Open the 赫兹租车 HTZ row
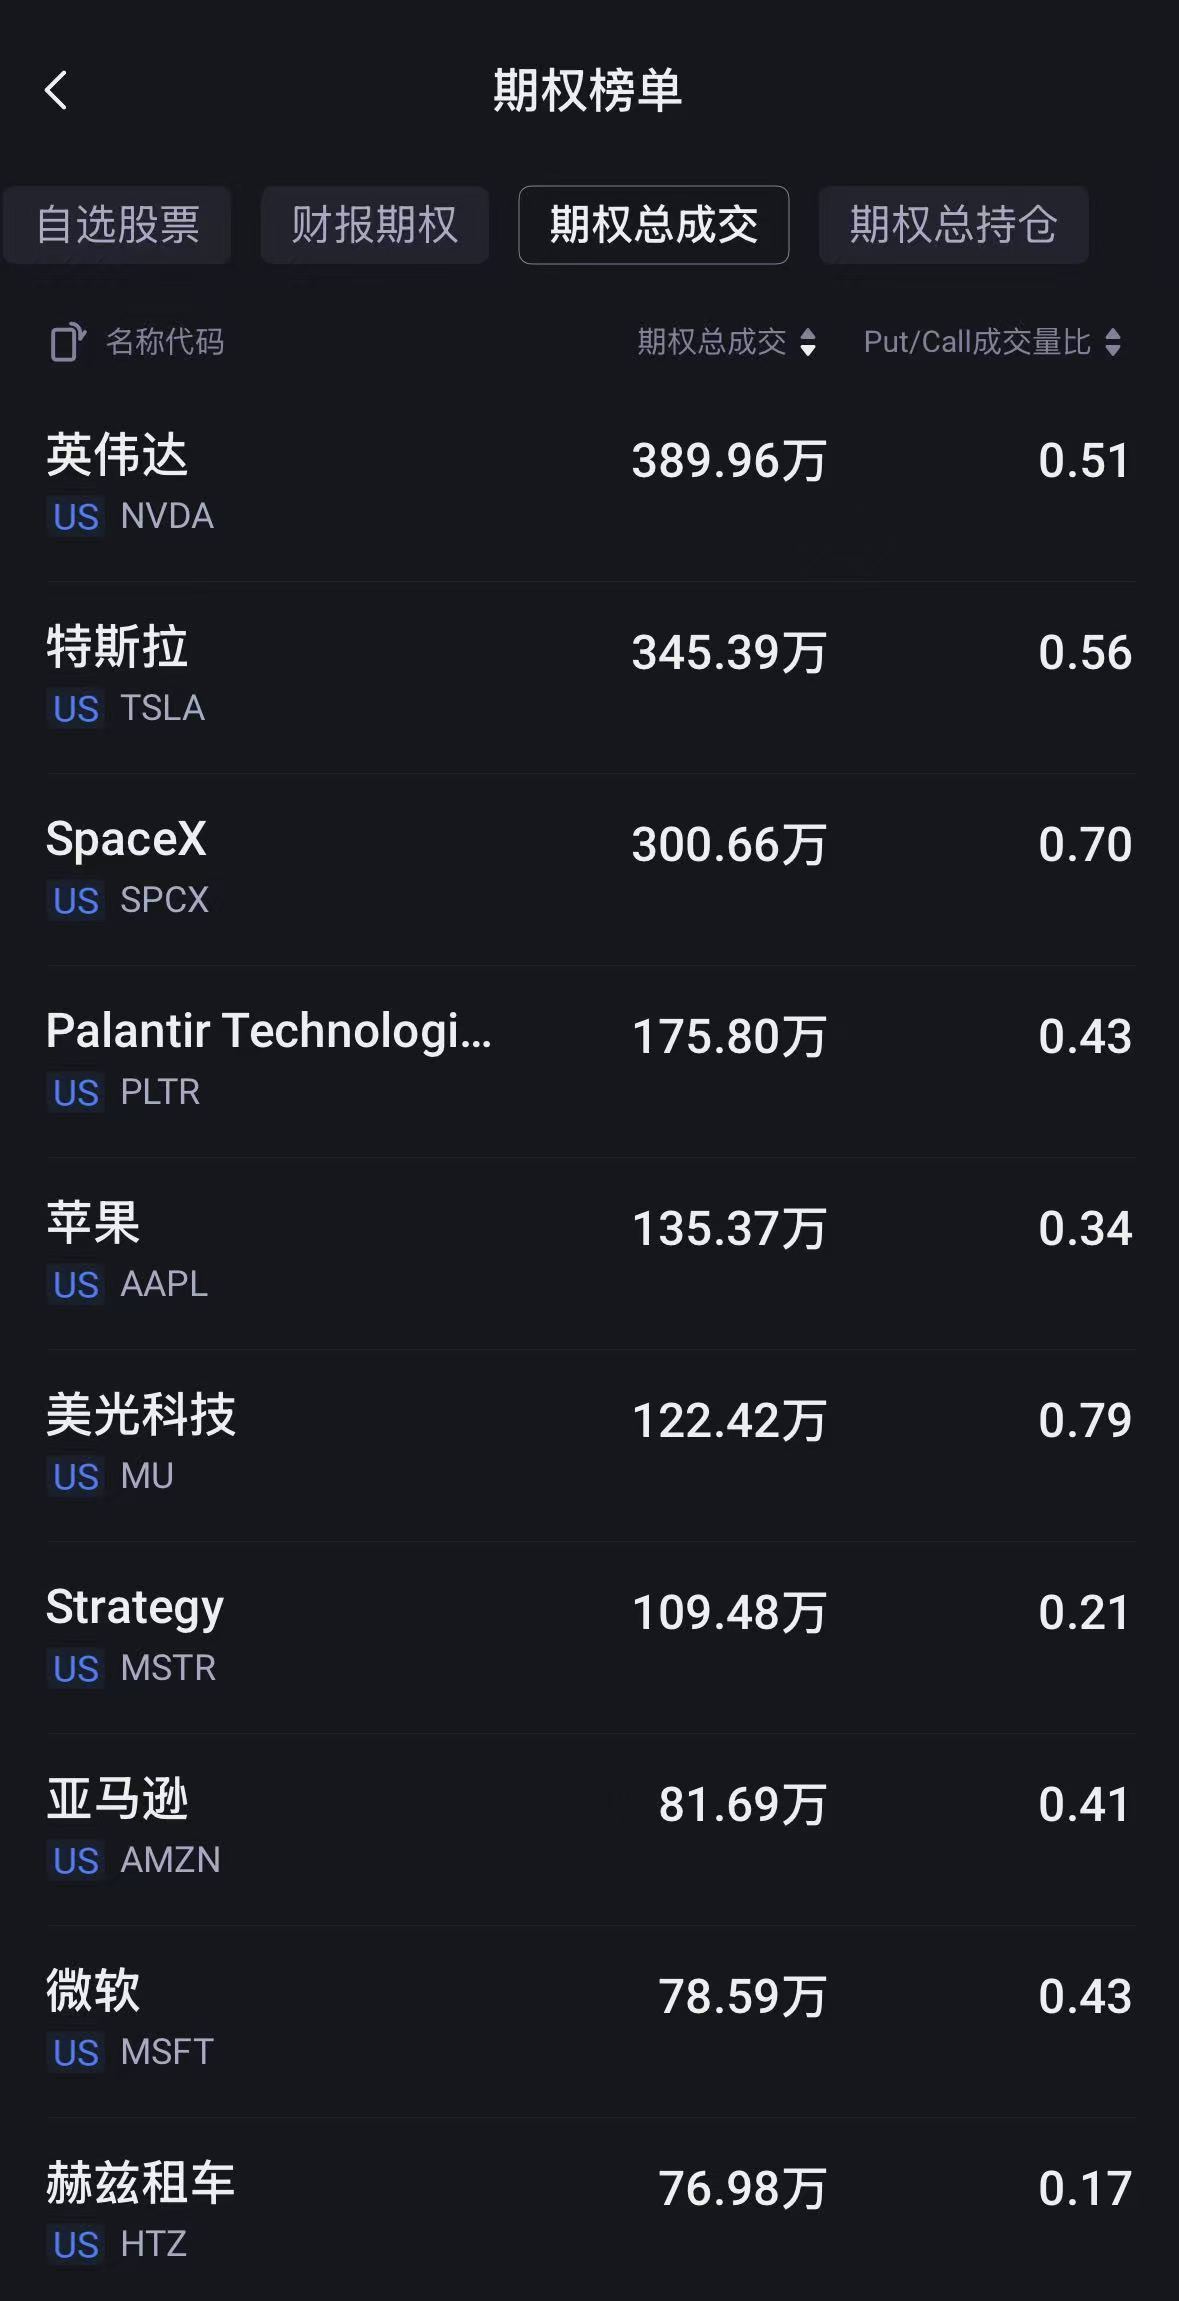 [x=589, y=2209]
